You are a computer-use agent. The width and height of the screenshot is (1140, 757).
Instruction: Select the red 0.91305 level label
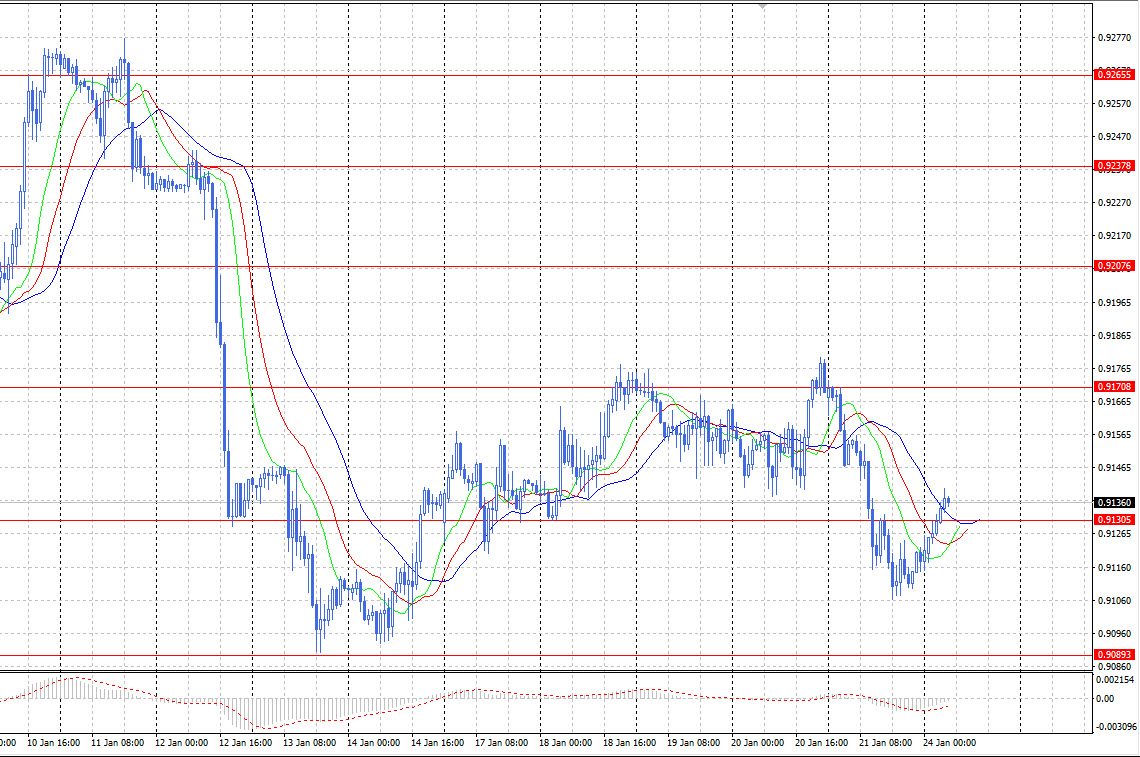point(1114,520)
